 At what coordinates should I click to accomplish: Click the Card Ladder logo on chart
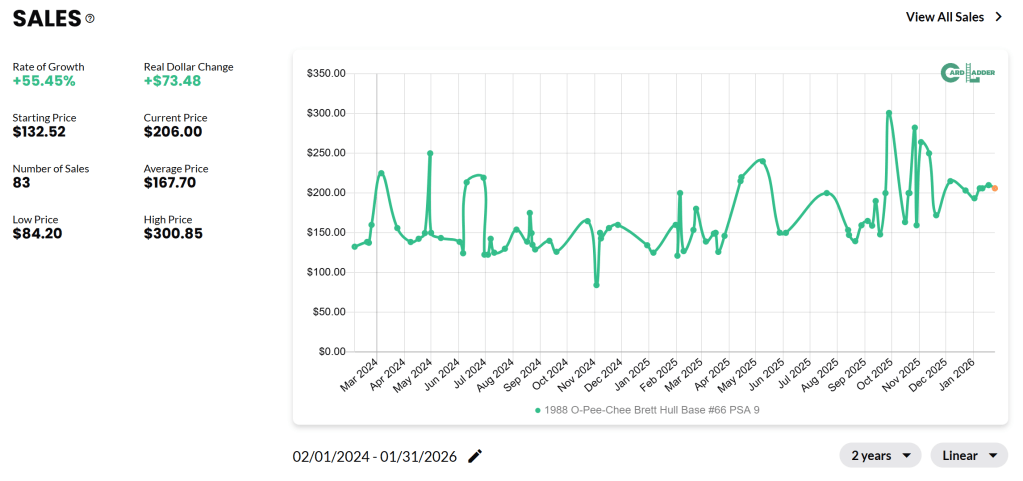click(967, 73)
